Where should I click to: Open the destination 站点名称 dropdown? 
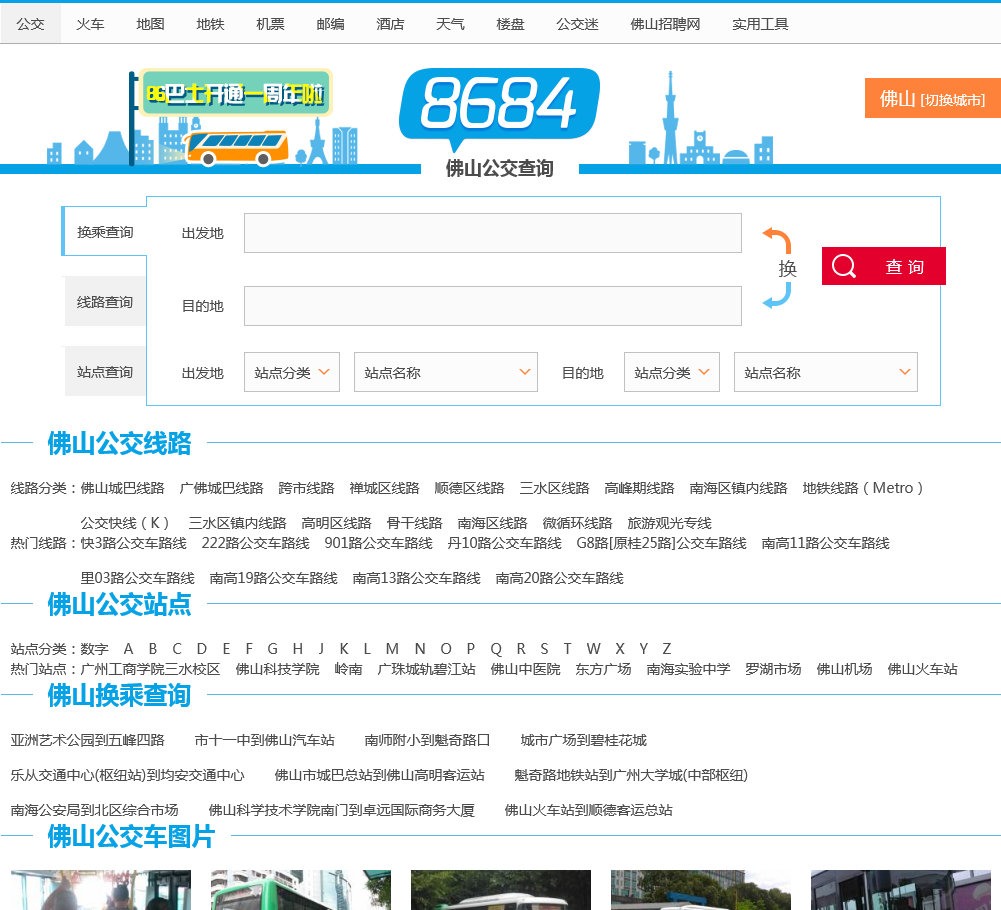pyautogui.click(x=825, y=372)
